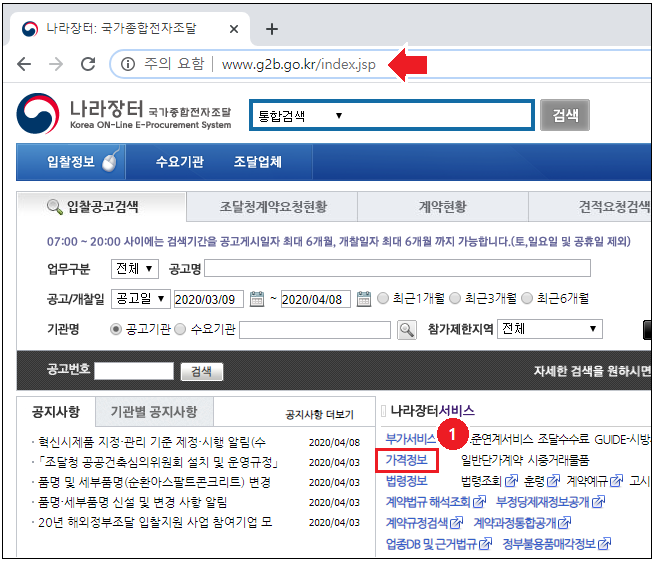The image size is (654, 563).
Task: Switch to 공지사항 tab
Action: (x=56, y=412)
